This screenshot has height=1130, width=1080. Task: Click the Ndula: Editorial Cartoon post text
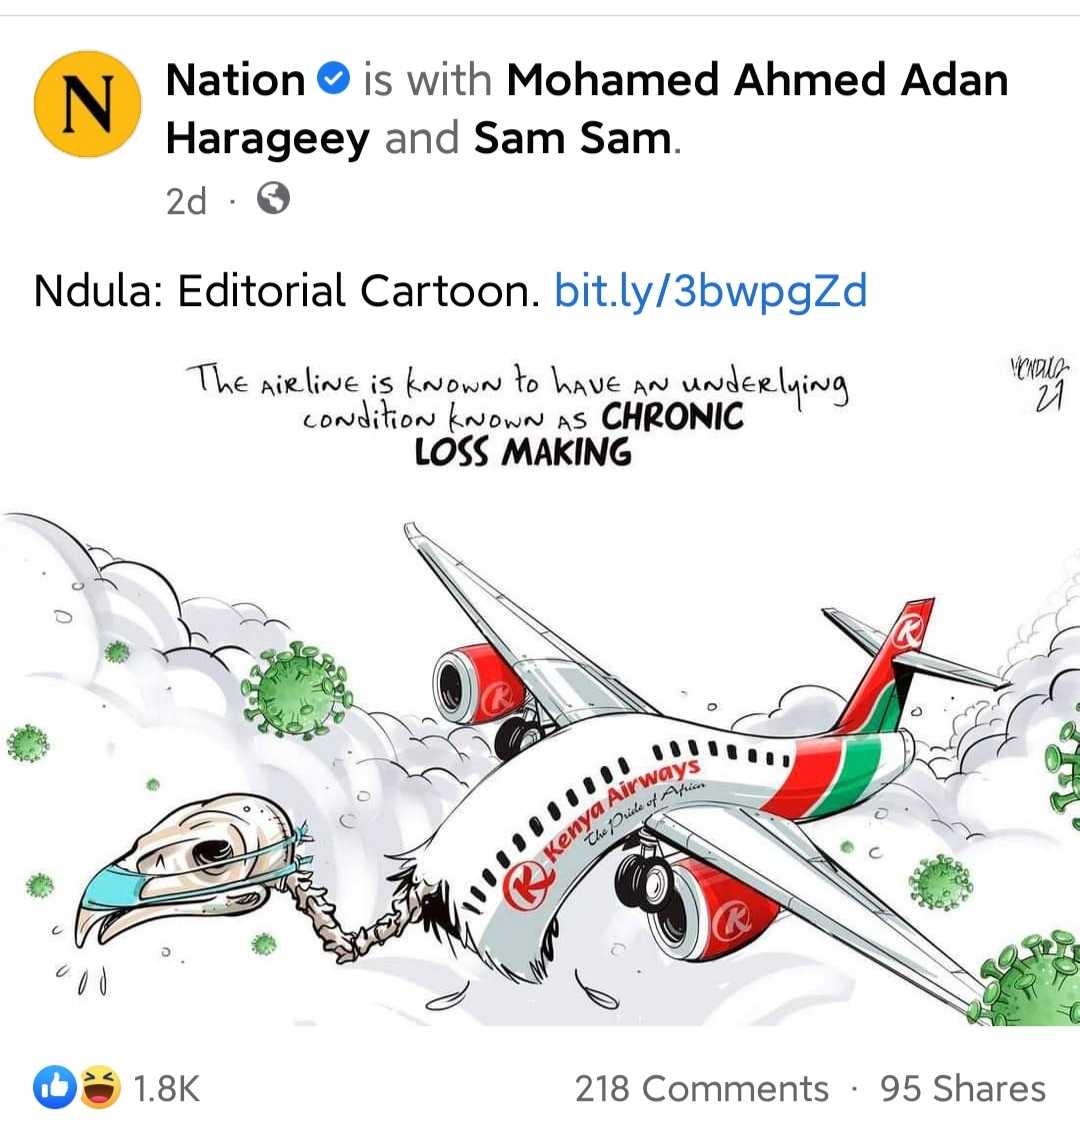click(x=286, y=291)
